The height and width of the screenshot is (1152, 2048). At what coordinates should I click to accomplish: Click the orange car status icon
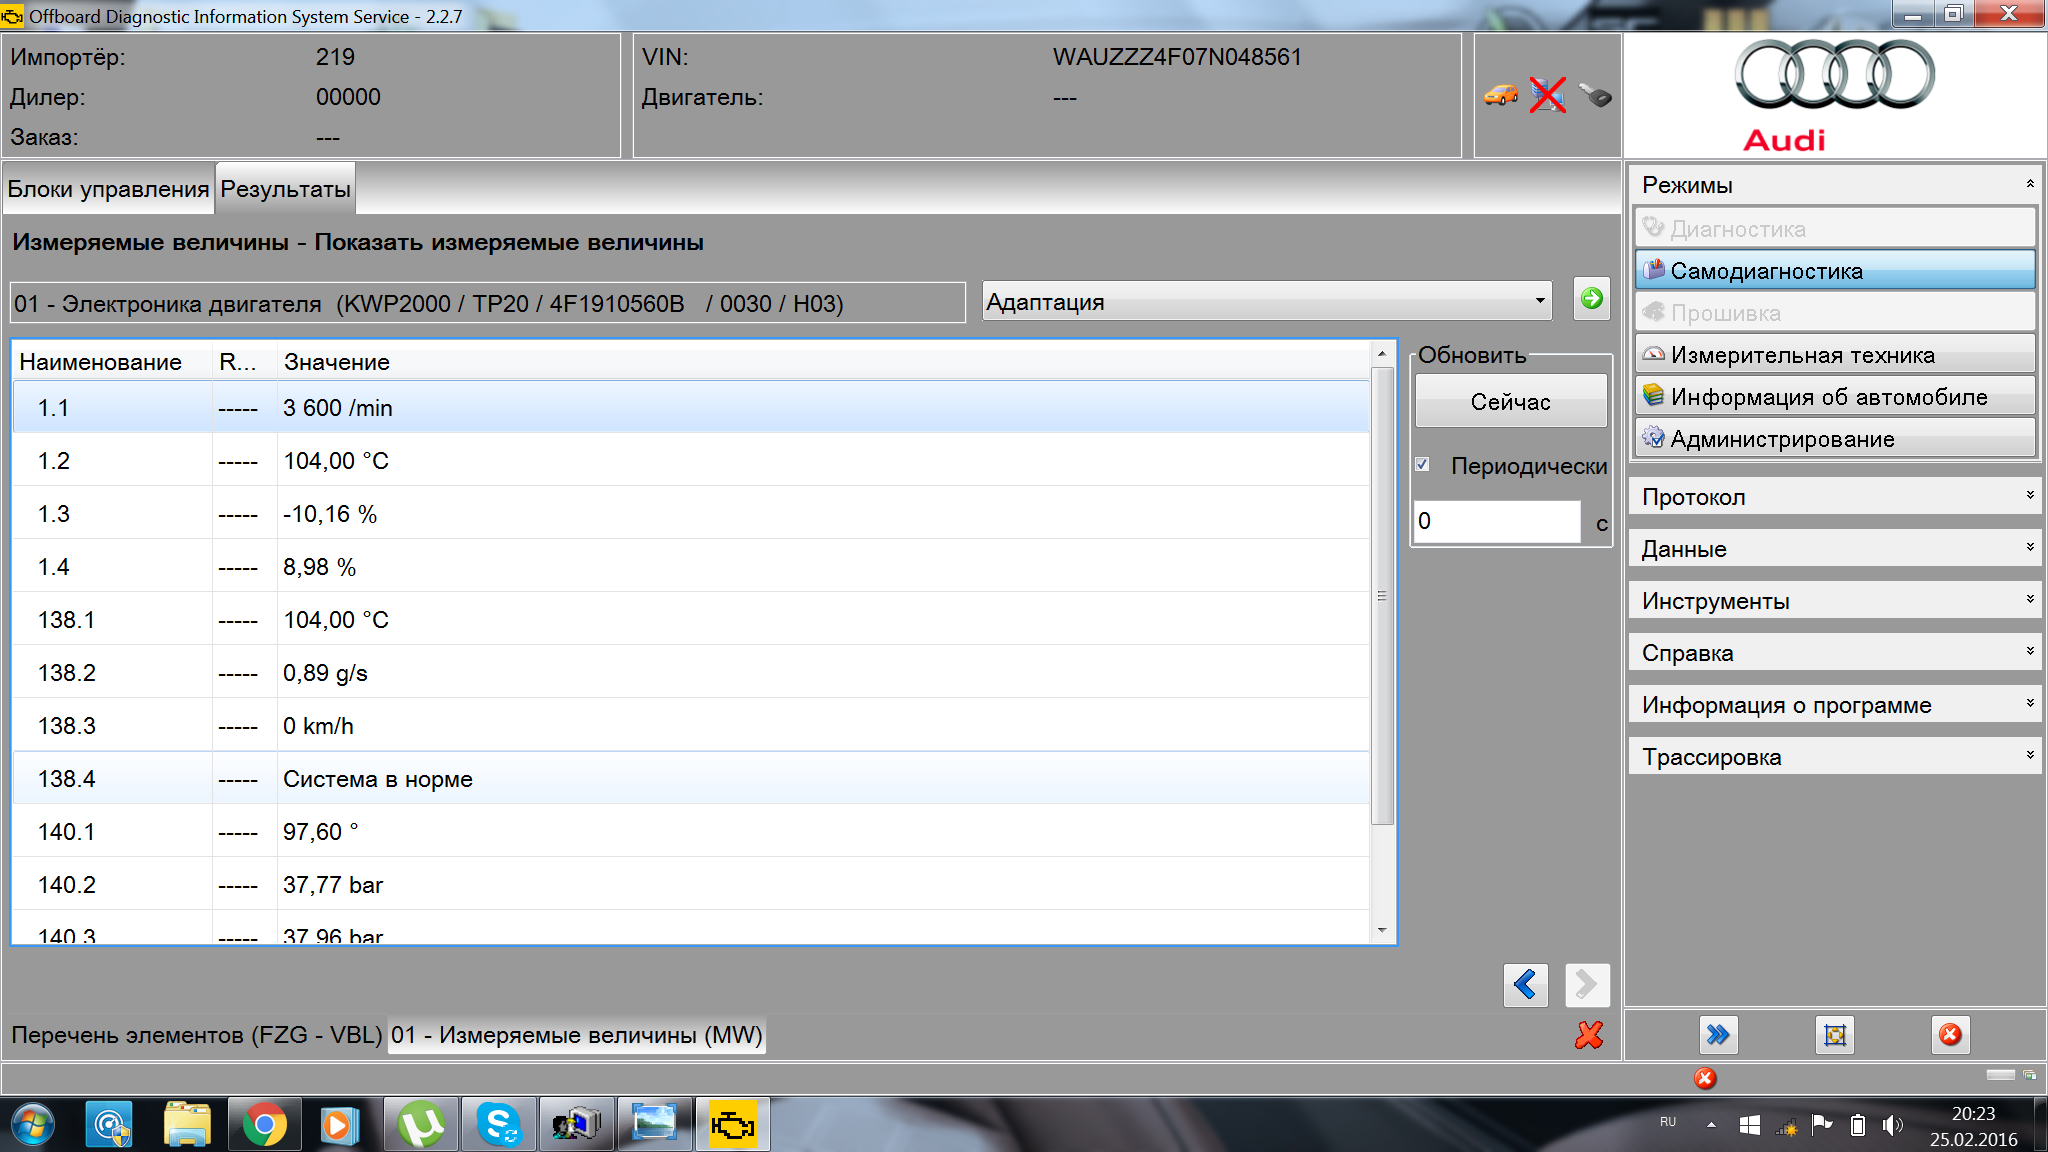(x=1500, y=96)
